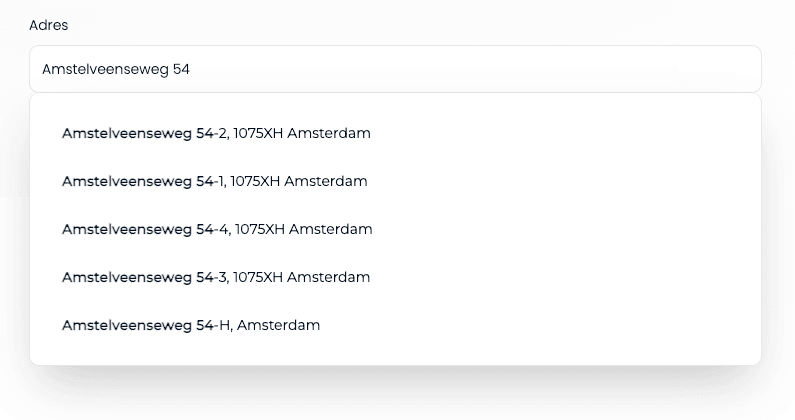Click the Adres input field

[x=395, y=70]
